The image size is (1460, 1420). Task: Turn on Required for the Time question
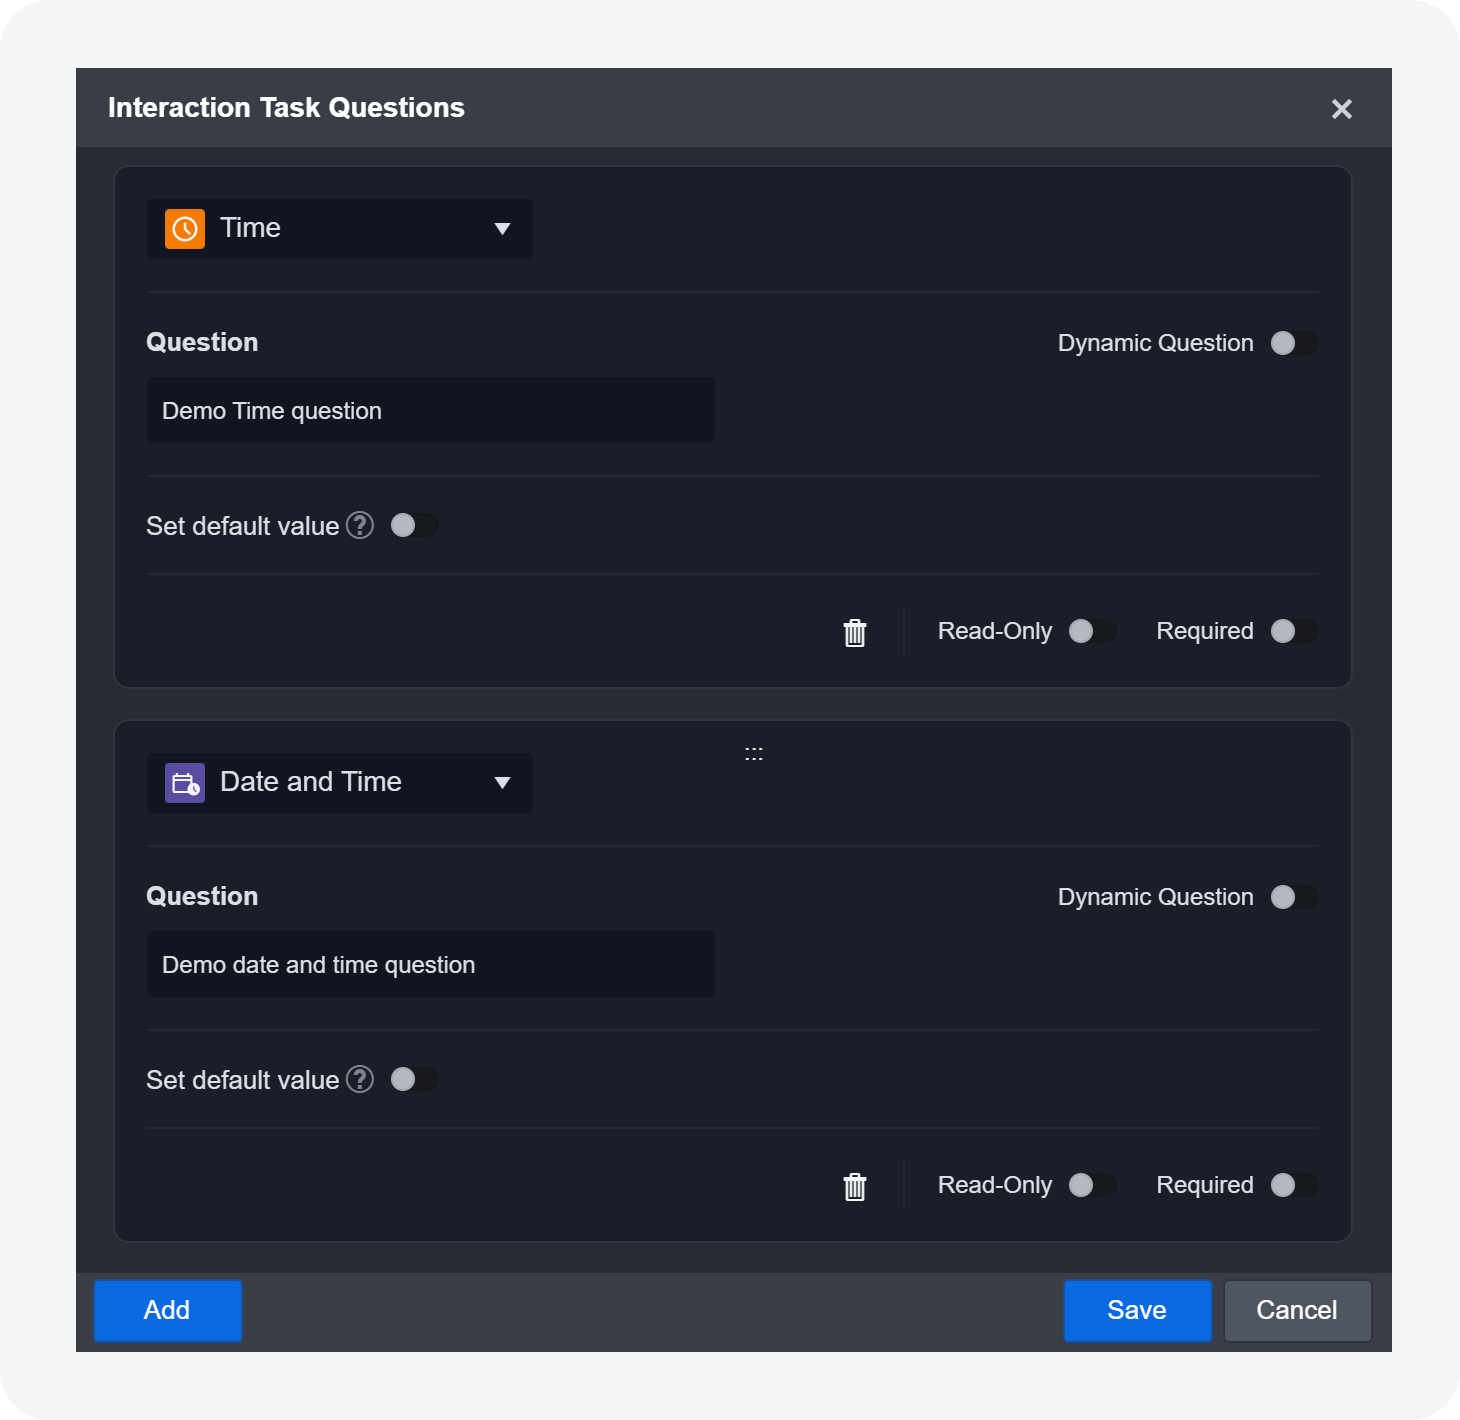pyautogui.click(x=1294, y=631)
